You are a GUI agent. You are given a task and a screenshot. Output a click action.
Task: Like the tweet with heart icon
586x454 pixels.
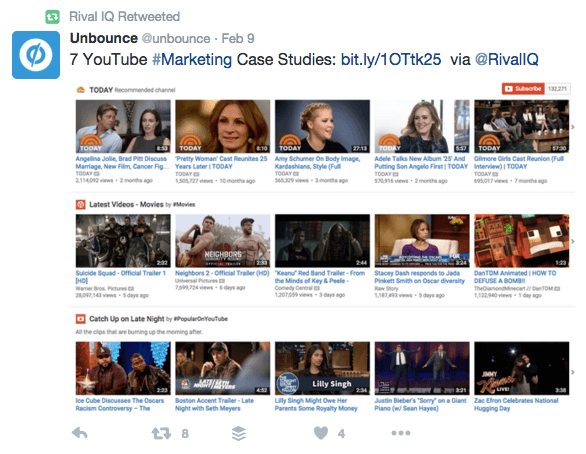(321, 433)
